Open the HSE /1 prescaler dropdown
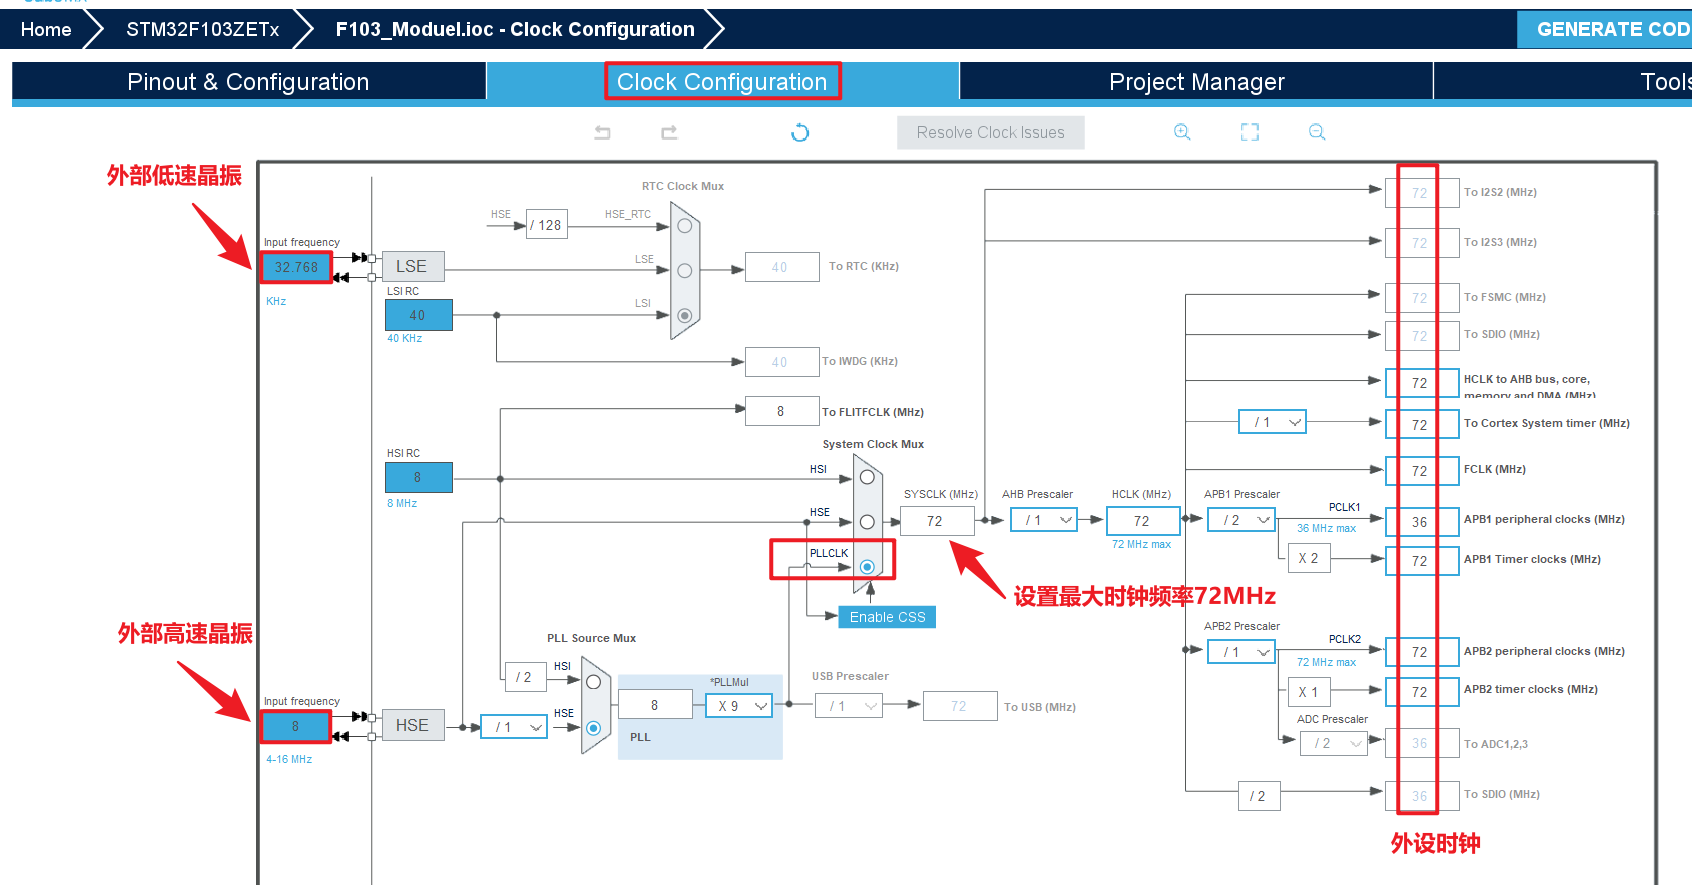The height and width of the screenshot is (885, 1692). point(513,727)
